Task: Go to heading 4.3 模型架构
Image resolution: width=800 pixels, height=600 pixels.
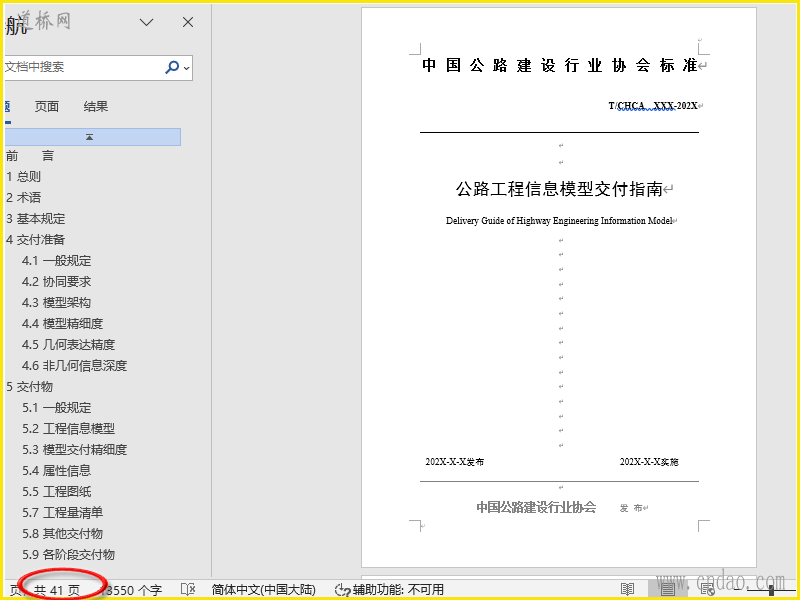Action: tap(57, 303)
